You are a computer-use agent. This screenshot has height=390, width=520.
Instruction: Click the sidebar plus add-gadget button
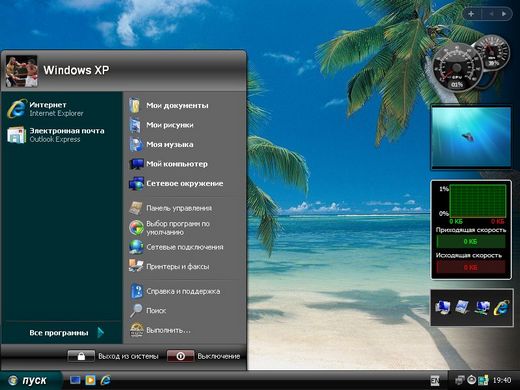(471, 14)
